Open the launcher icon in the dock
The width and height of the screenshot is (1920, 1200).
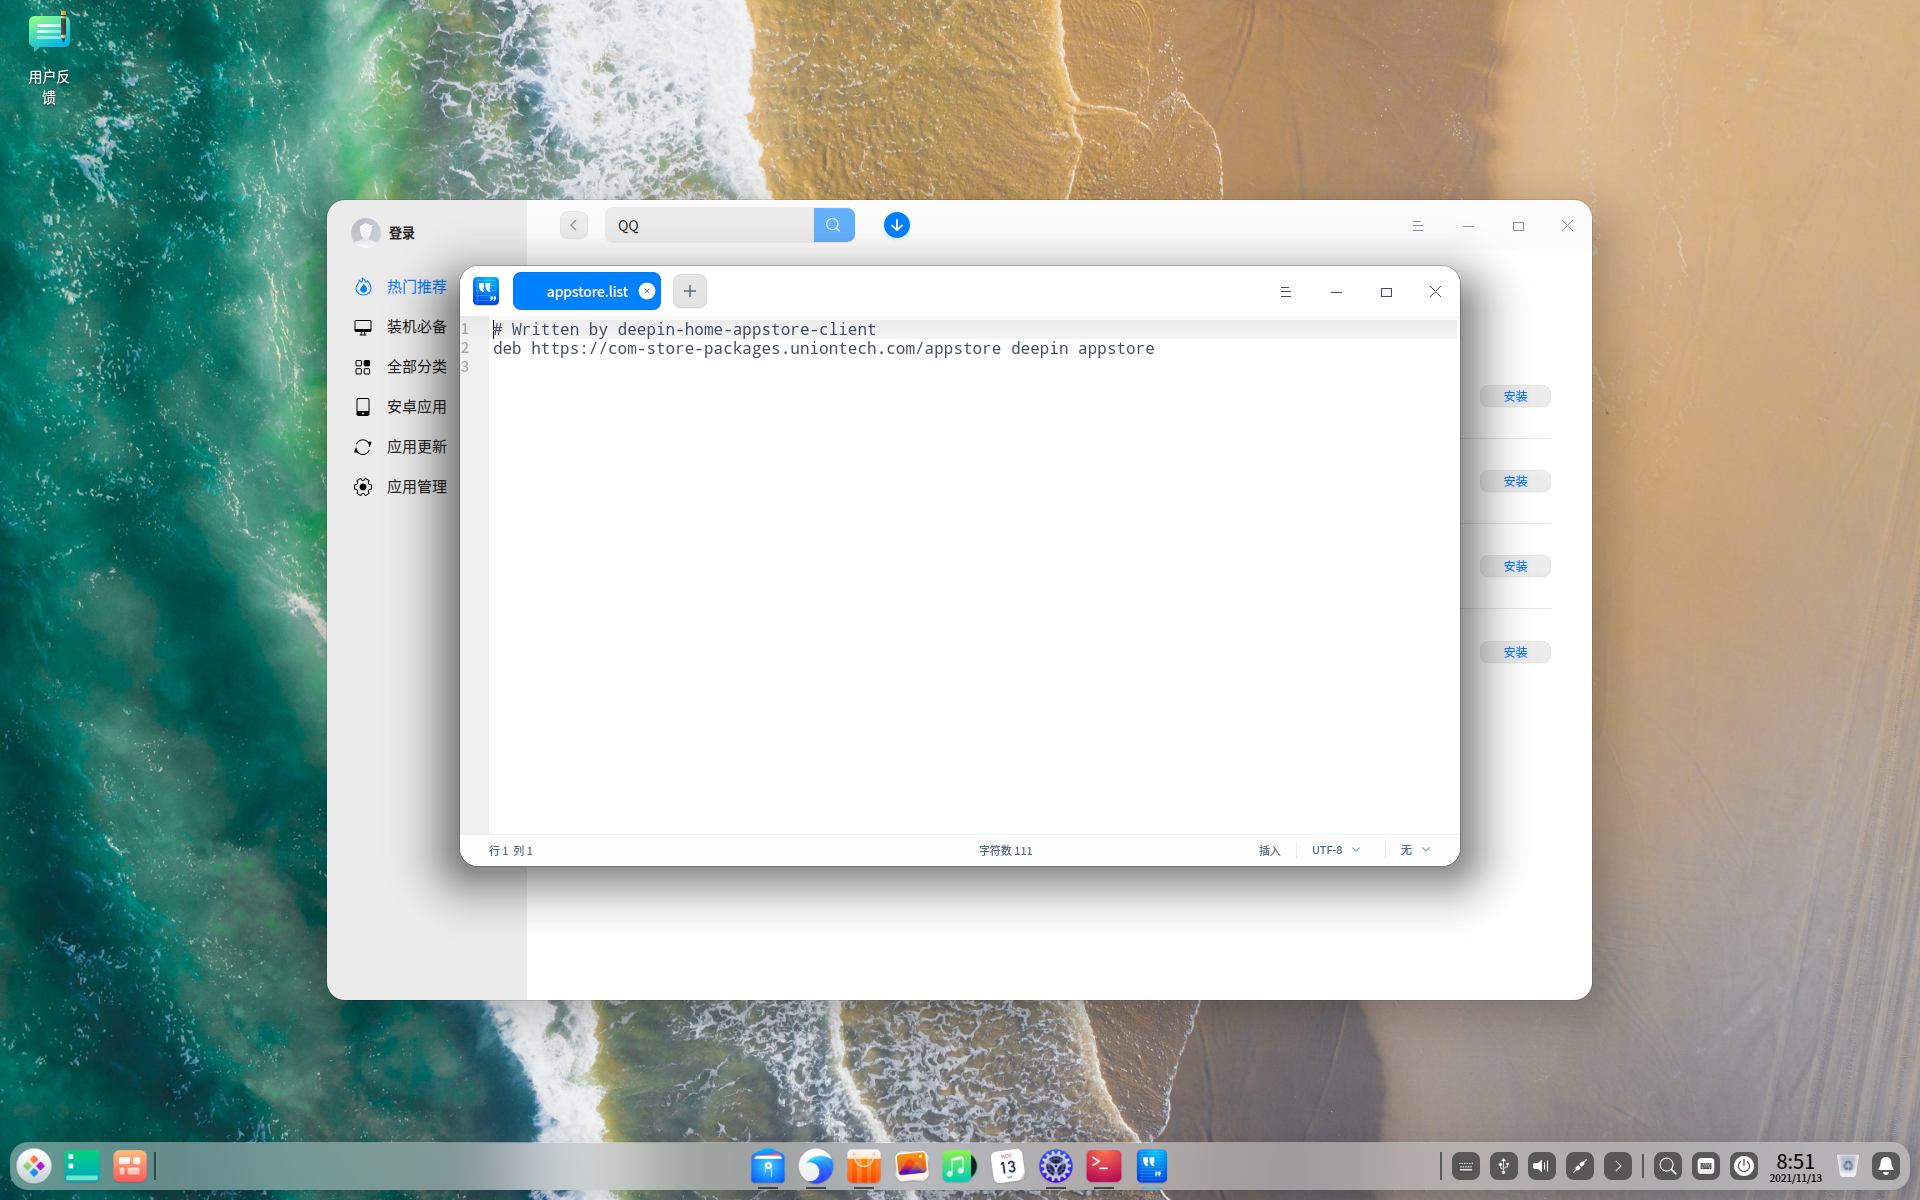click(x=34, y=1166)
